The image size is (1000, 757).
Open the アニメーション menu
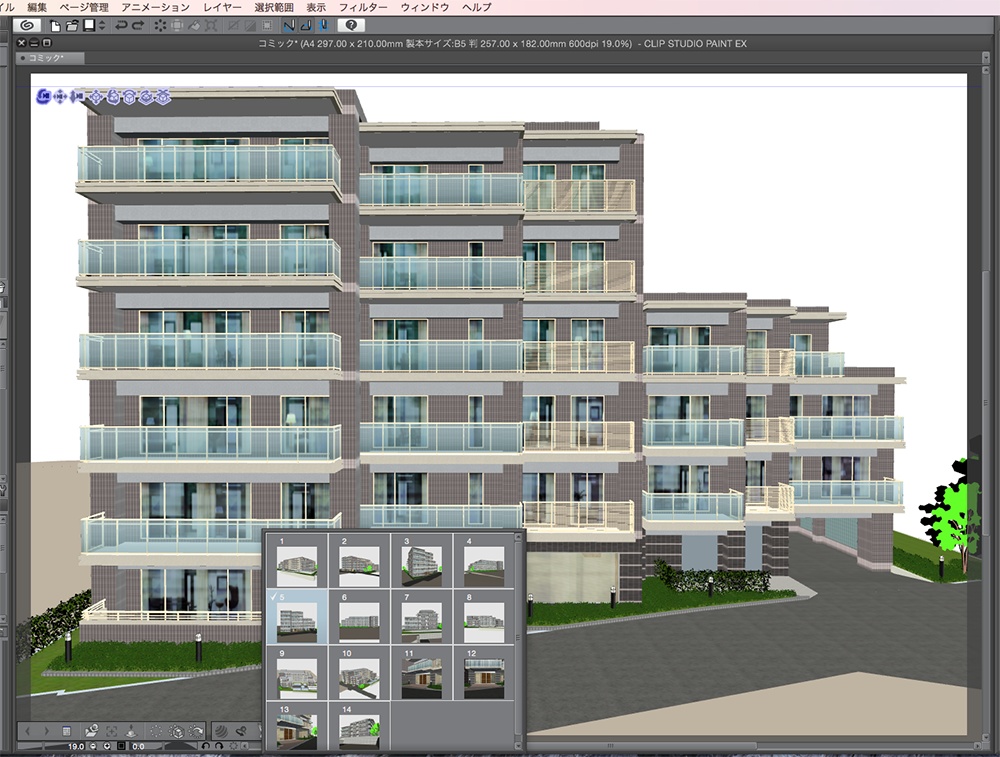[156, 7]
